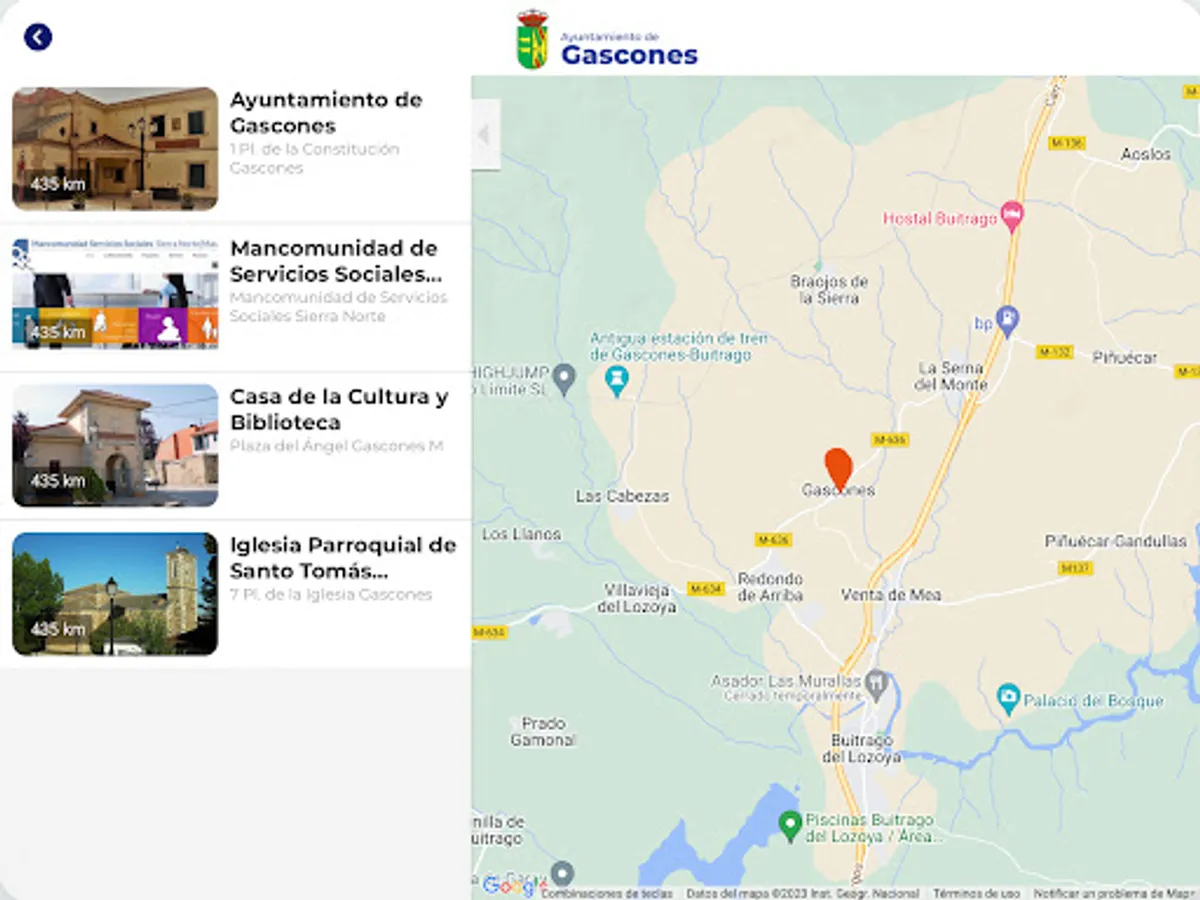
Task: Open the Asador Las Murallas restaurant marker
Action: [876, 684]
